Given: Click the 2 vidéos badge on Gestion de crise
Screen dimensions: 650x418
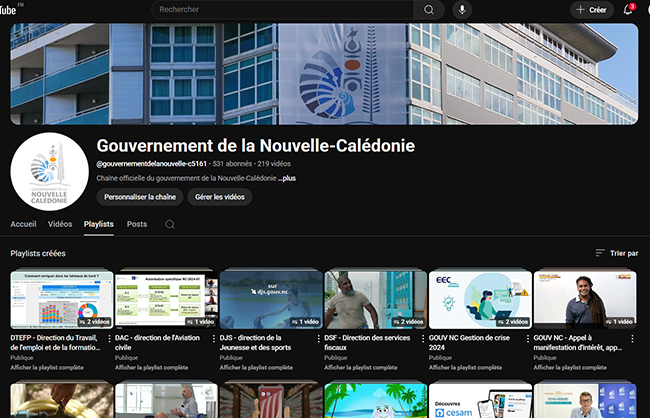Looking at the screenshot, I should 513,322.
